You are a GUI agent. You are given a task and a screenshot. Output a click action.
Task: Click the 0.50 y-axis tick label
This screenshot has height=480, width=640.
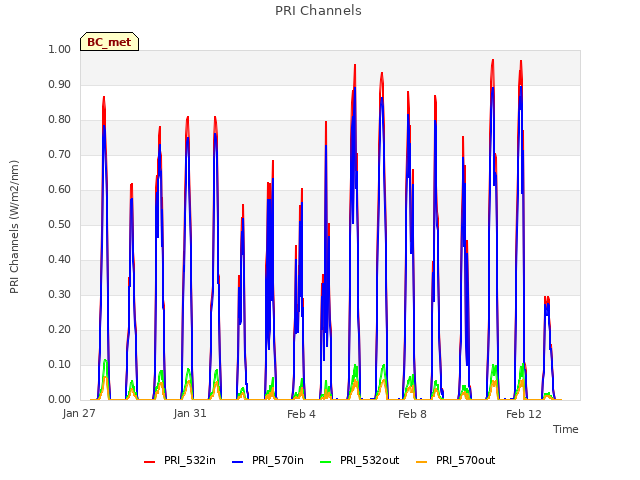click(60, 224)
